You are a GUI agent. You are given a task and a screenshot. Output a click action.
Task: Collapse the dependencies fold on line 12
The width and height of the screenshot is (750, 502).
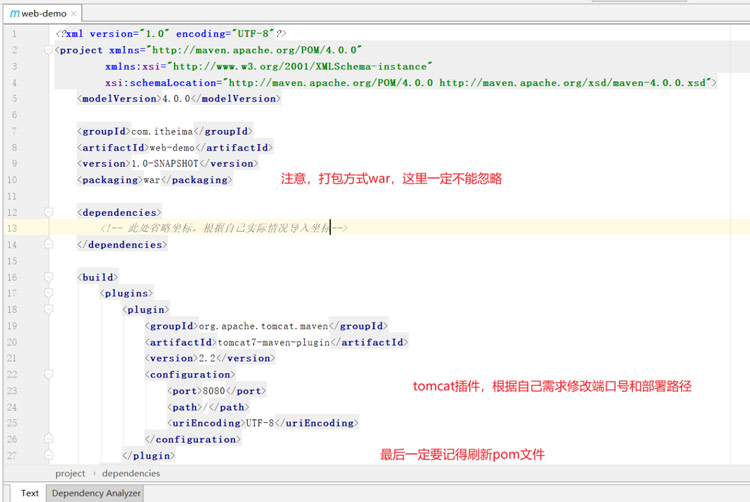(48, 212)
